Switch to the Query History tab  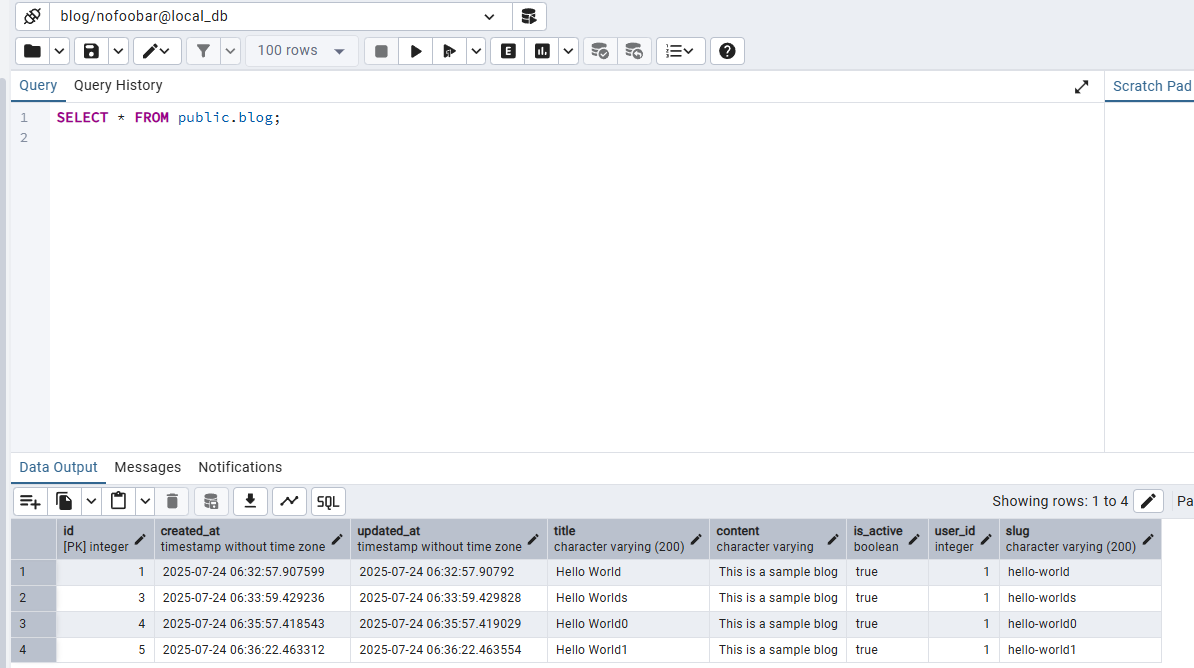(x=118, y=85)
